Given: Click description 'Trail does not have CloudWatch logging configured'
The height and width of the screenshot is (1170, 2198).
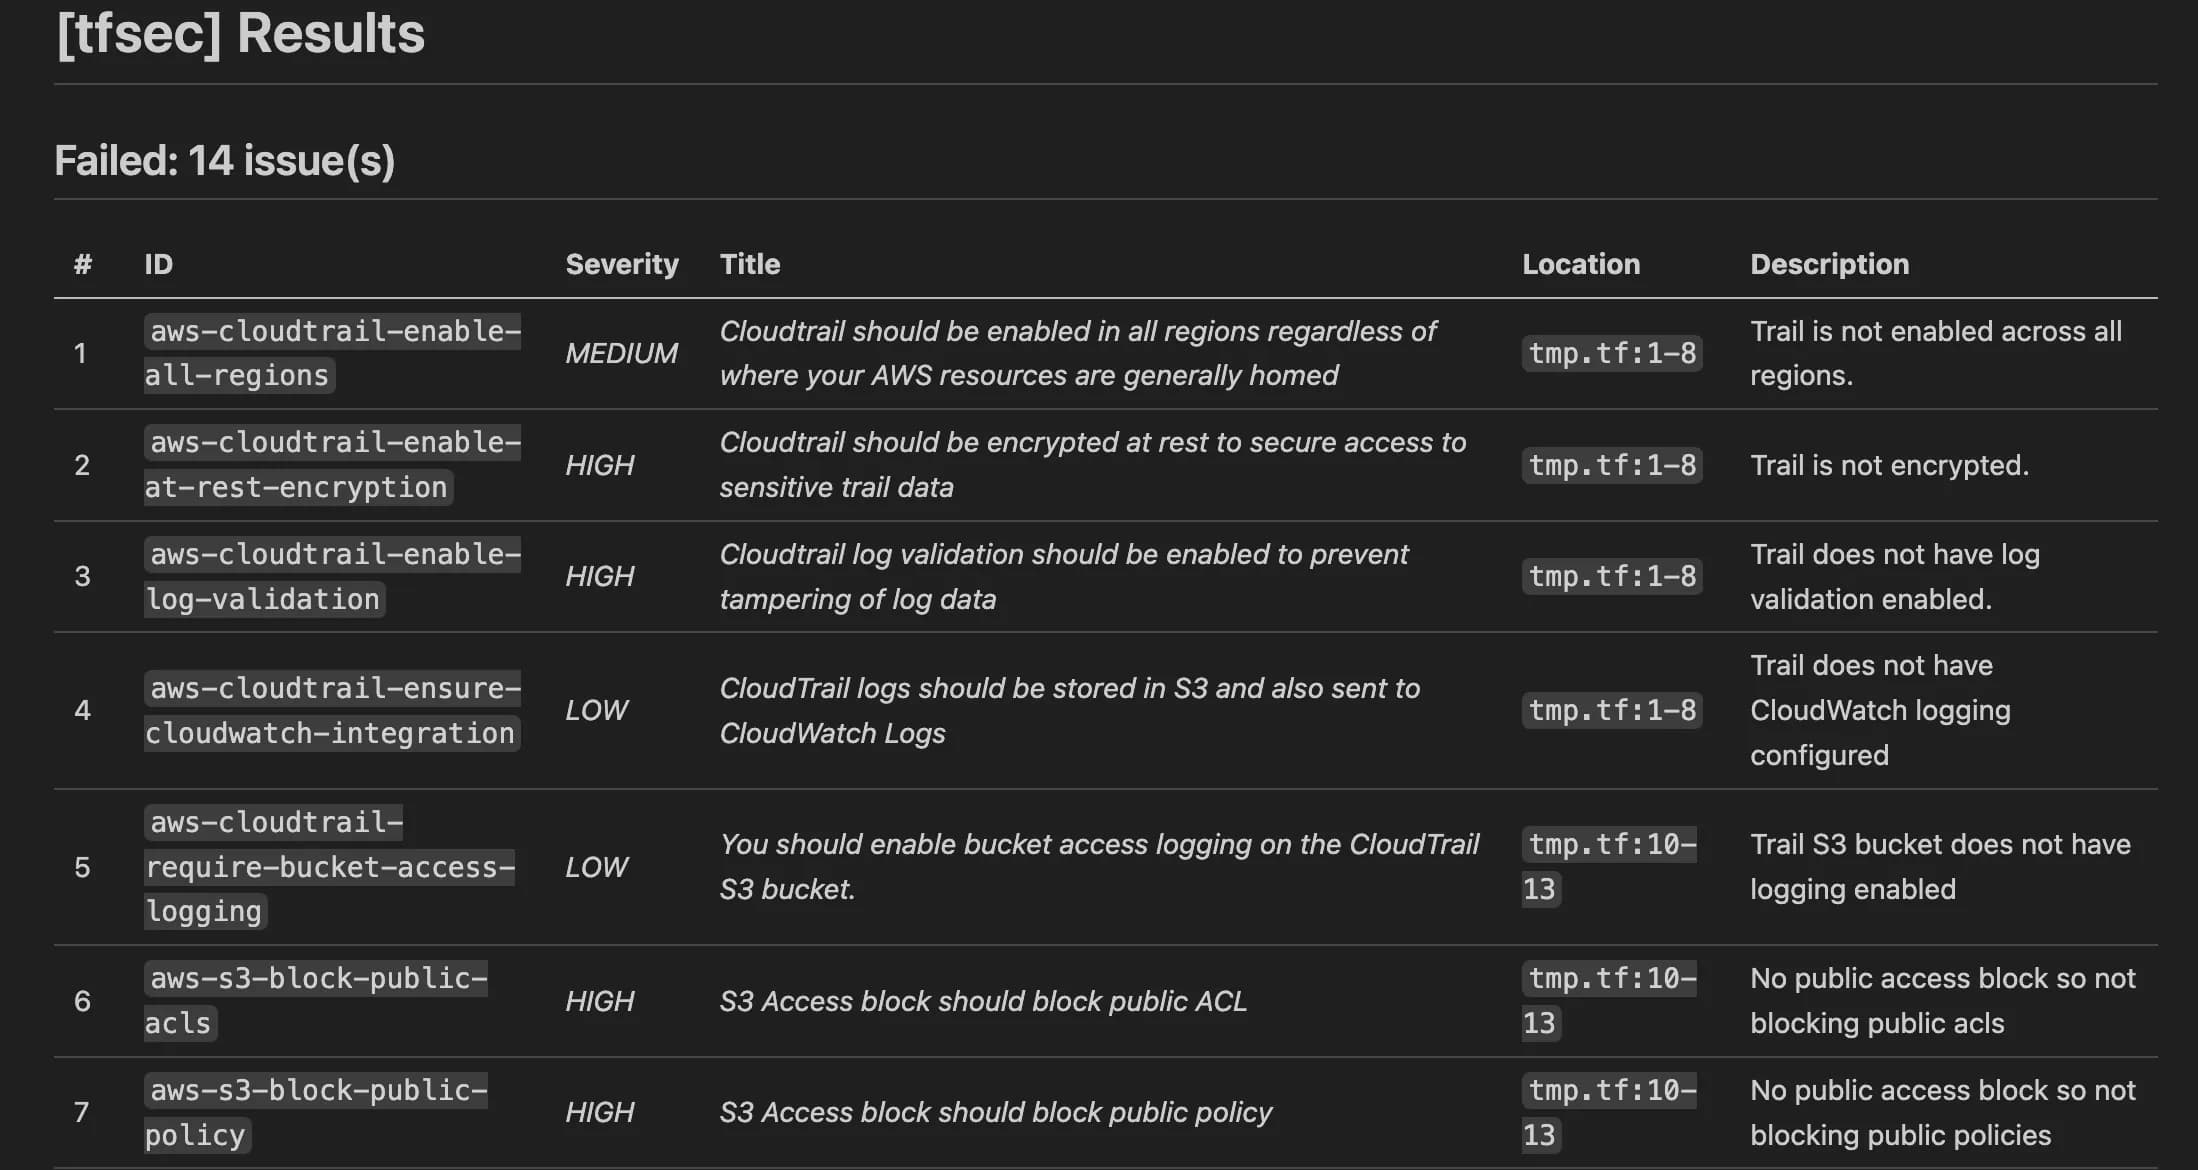Looking at the screenshot, I should pyautogui.click(x=1880, y=710).
